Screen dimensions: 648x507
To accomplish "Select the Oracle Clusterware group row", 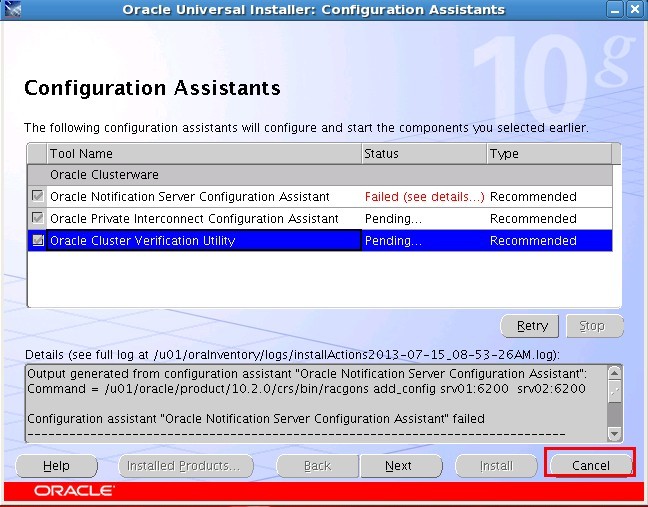I will 320,175.
